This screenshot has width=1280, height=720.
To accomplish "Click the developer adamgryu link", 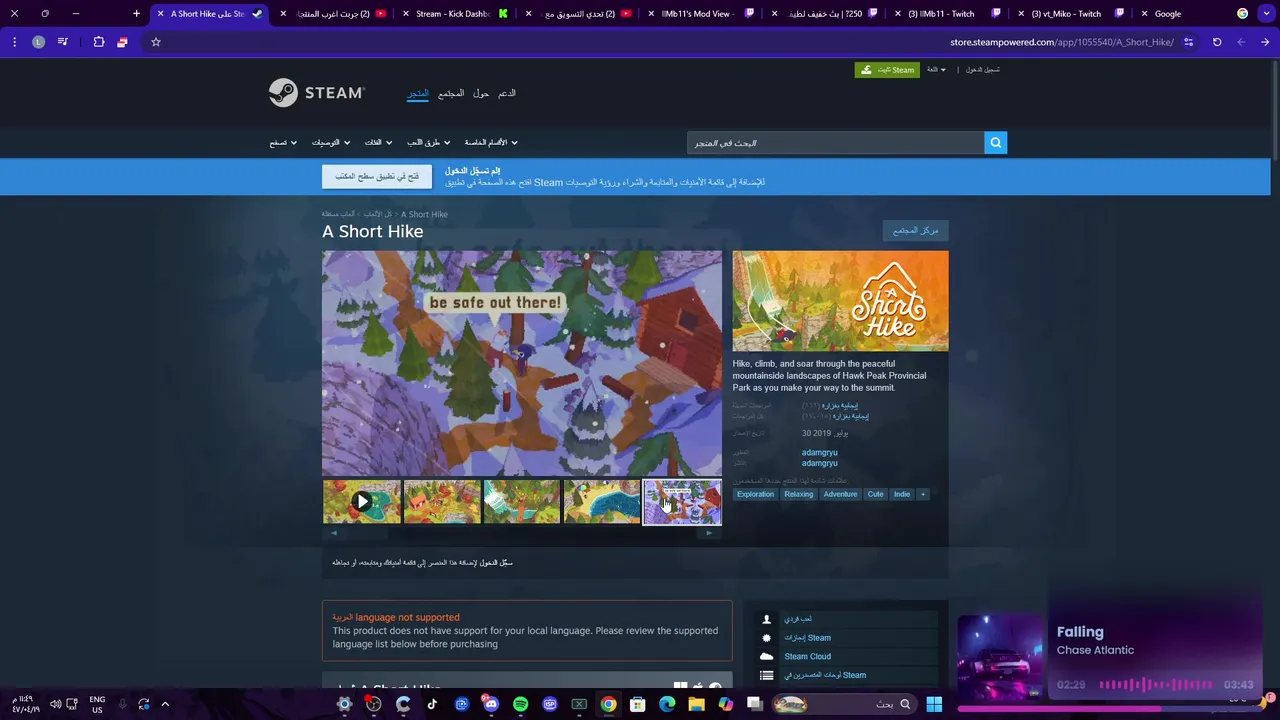I will point(819,453).
